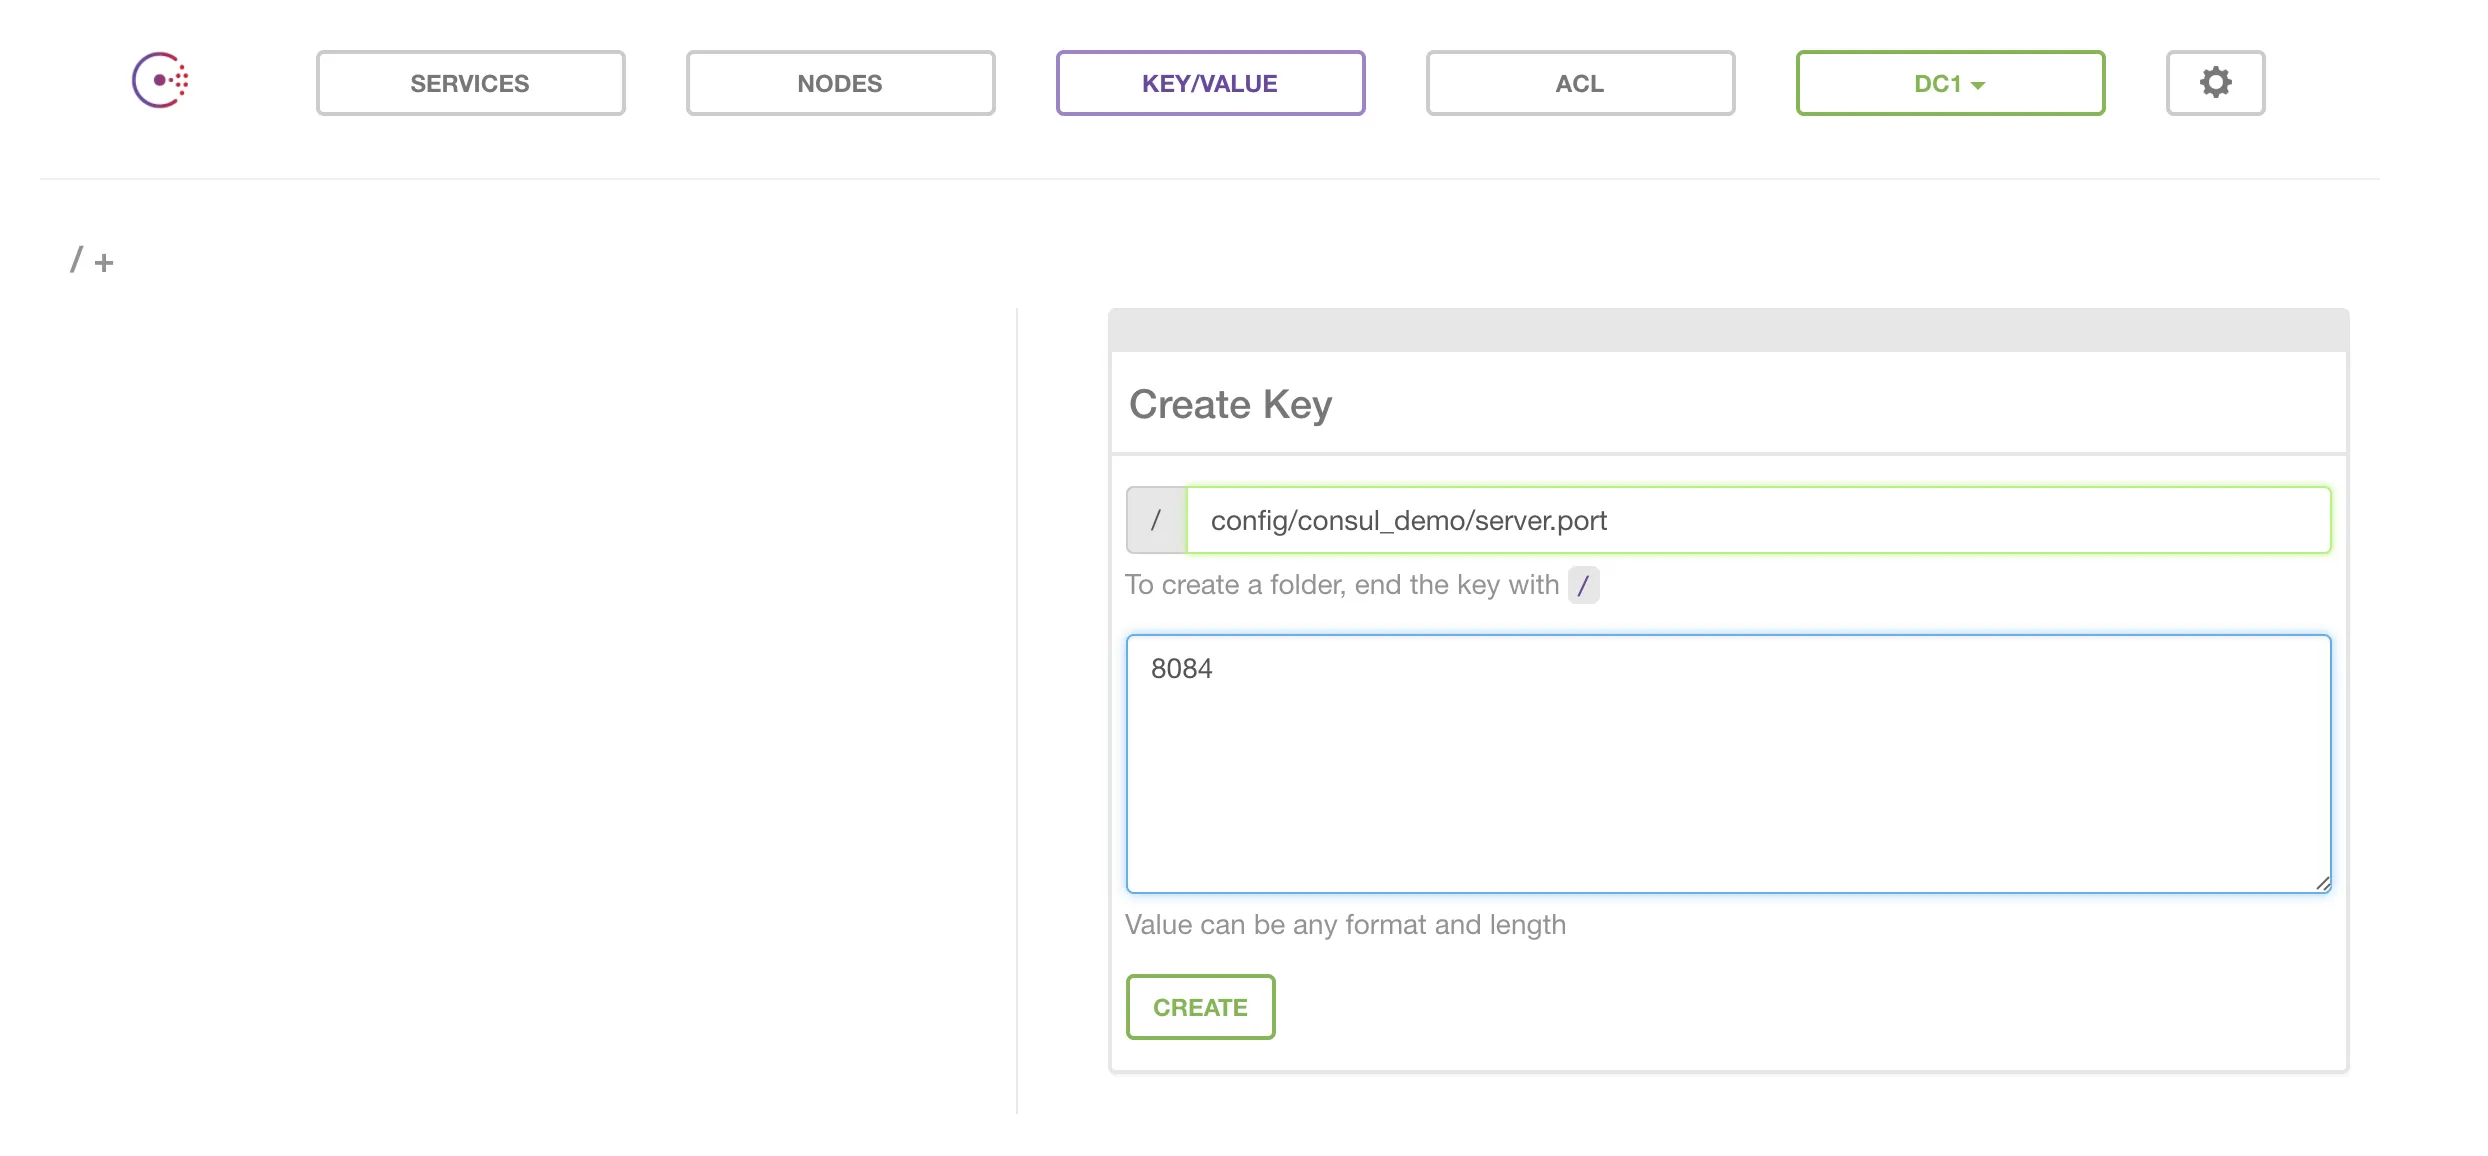Go to the ACL tab
The height and width of the screenshot is (1156, 2488).
(1580, 83)
